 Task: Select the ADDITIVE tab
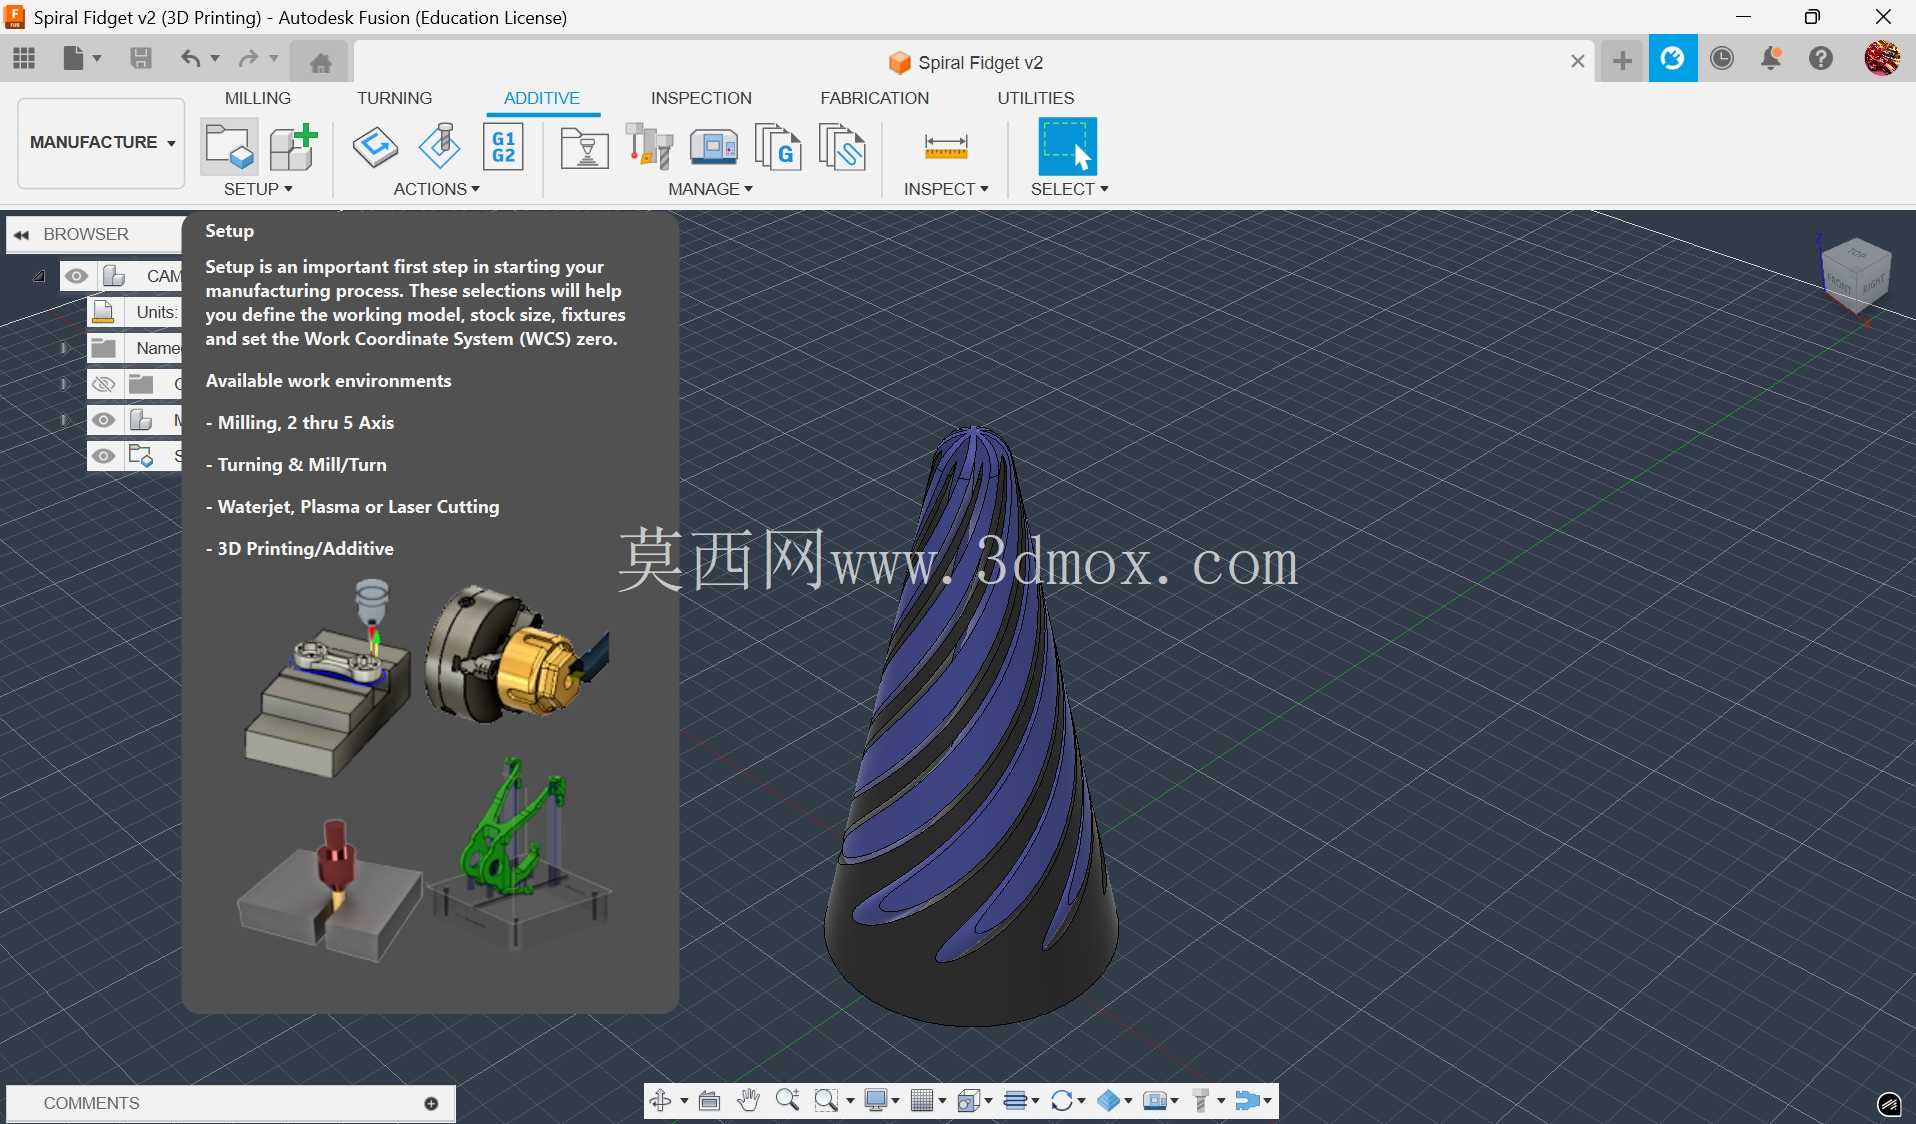click(x=542, y=98)
